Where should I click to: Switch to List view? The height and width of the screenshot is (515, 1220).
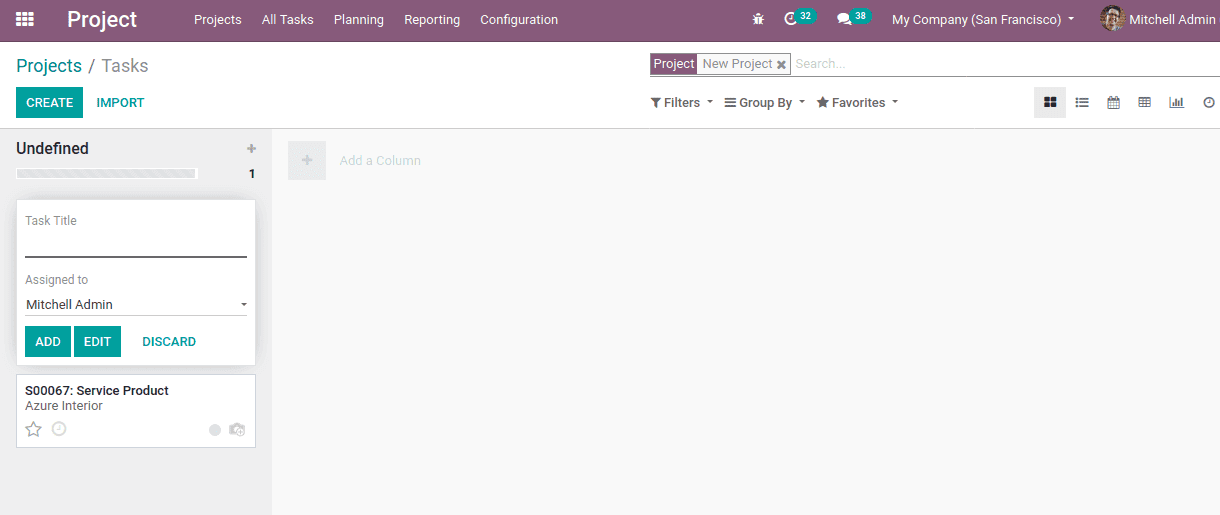tap(1082, 102)
